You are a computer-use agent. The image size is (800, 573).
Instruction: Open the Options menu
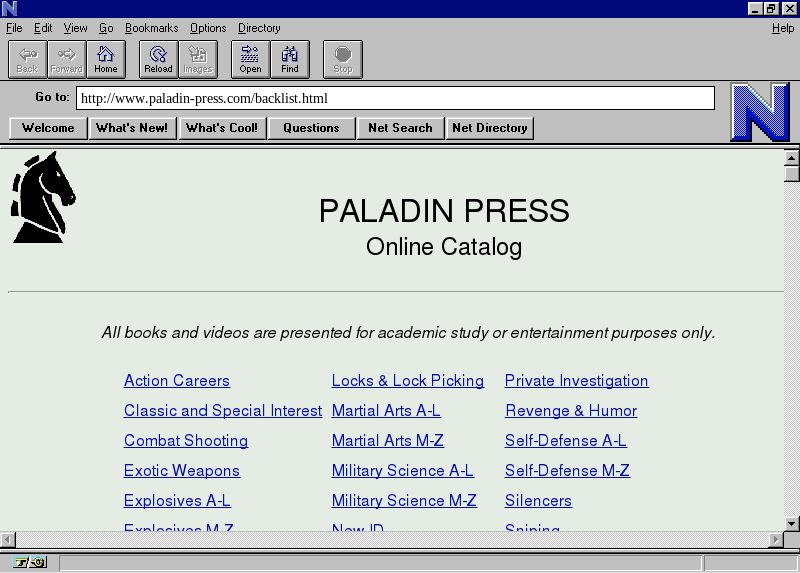pos(208,28)
